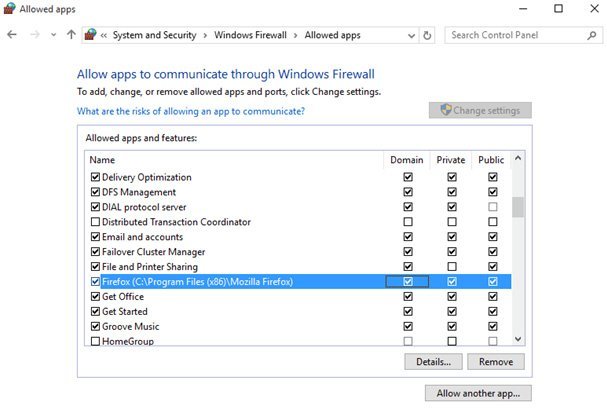
Task: Refresh the Allowed apps page
Action: 428,35
